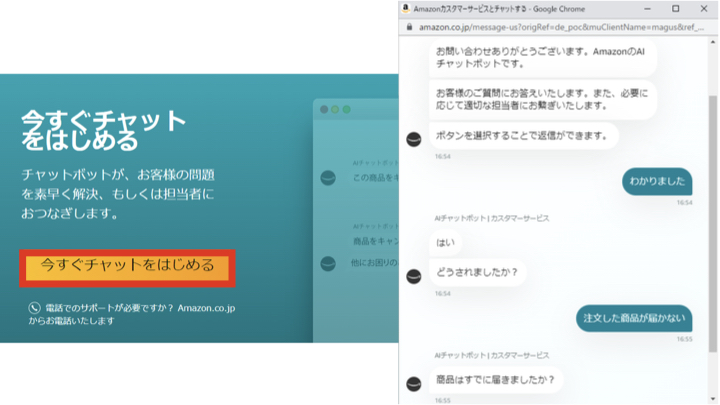
Task: Click the phone support link 電話でのサポートが必要ですか
Action: coord(132,314)
